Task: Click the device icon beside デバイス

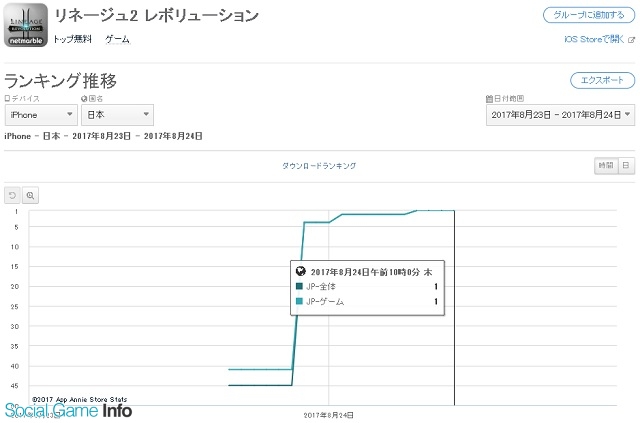Action: pyautogui.click(x=8, y=99)
